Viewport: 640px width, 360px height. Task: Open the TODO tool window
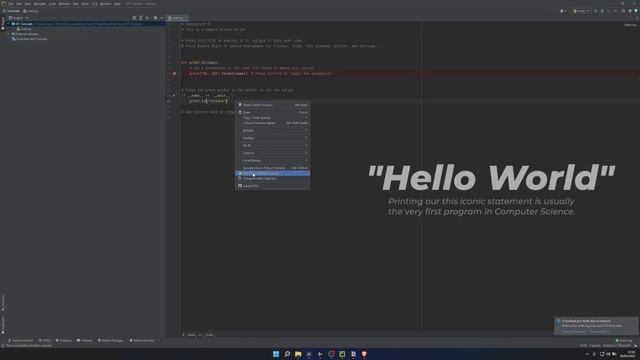tap(44, 340)
